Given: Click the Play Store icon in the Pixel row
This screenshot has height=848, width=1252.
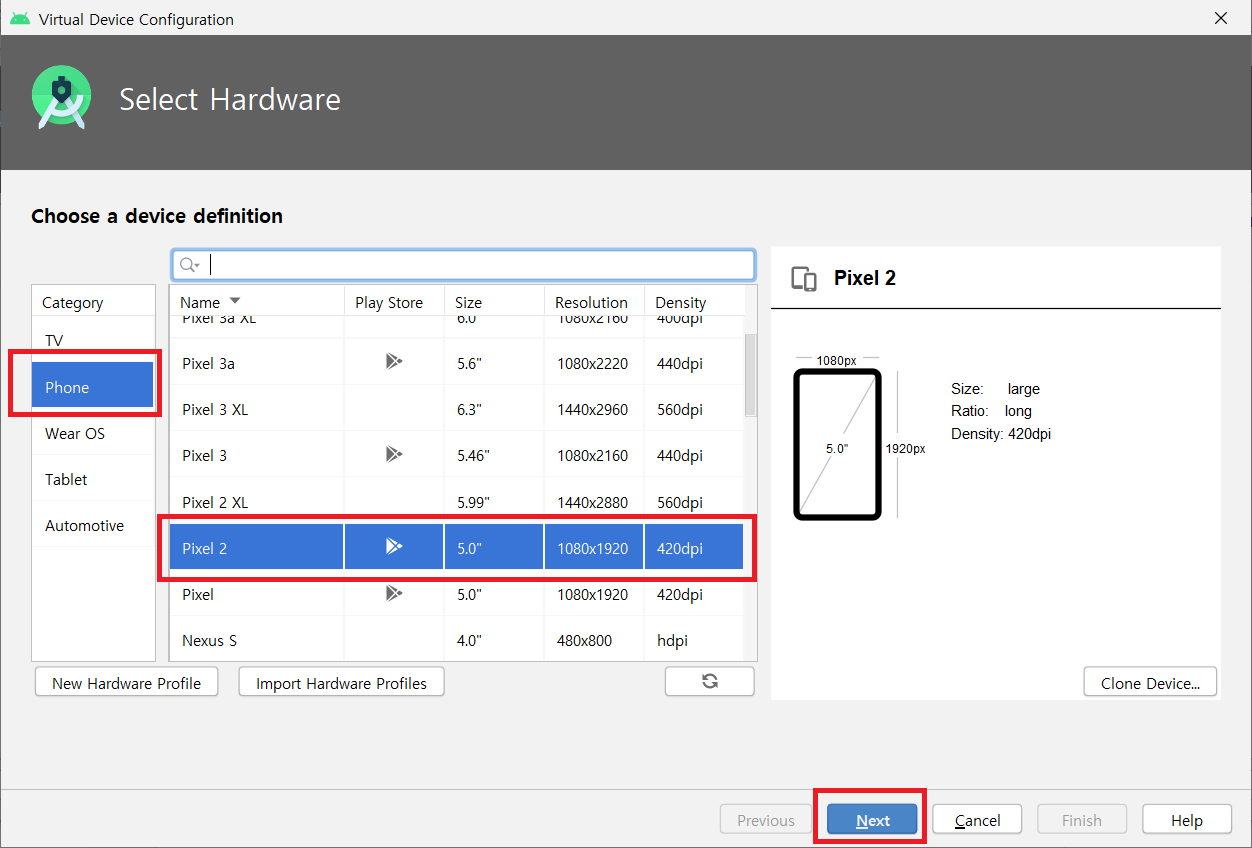Looking at the screenshot, I should pyautogui.click(x=394, y=593).
